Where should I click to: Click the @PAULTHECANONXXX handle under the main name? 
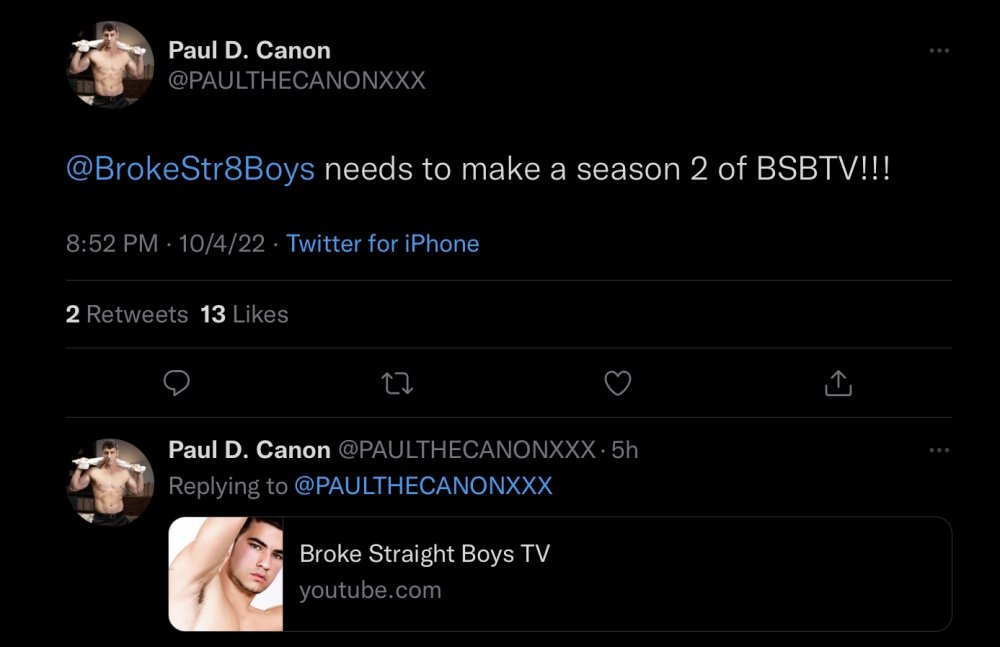pyautogui.click(x=297, y=81)
